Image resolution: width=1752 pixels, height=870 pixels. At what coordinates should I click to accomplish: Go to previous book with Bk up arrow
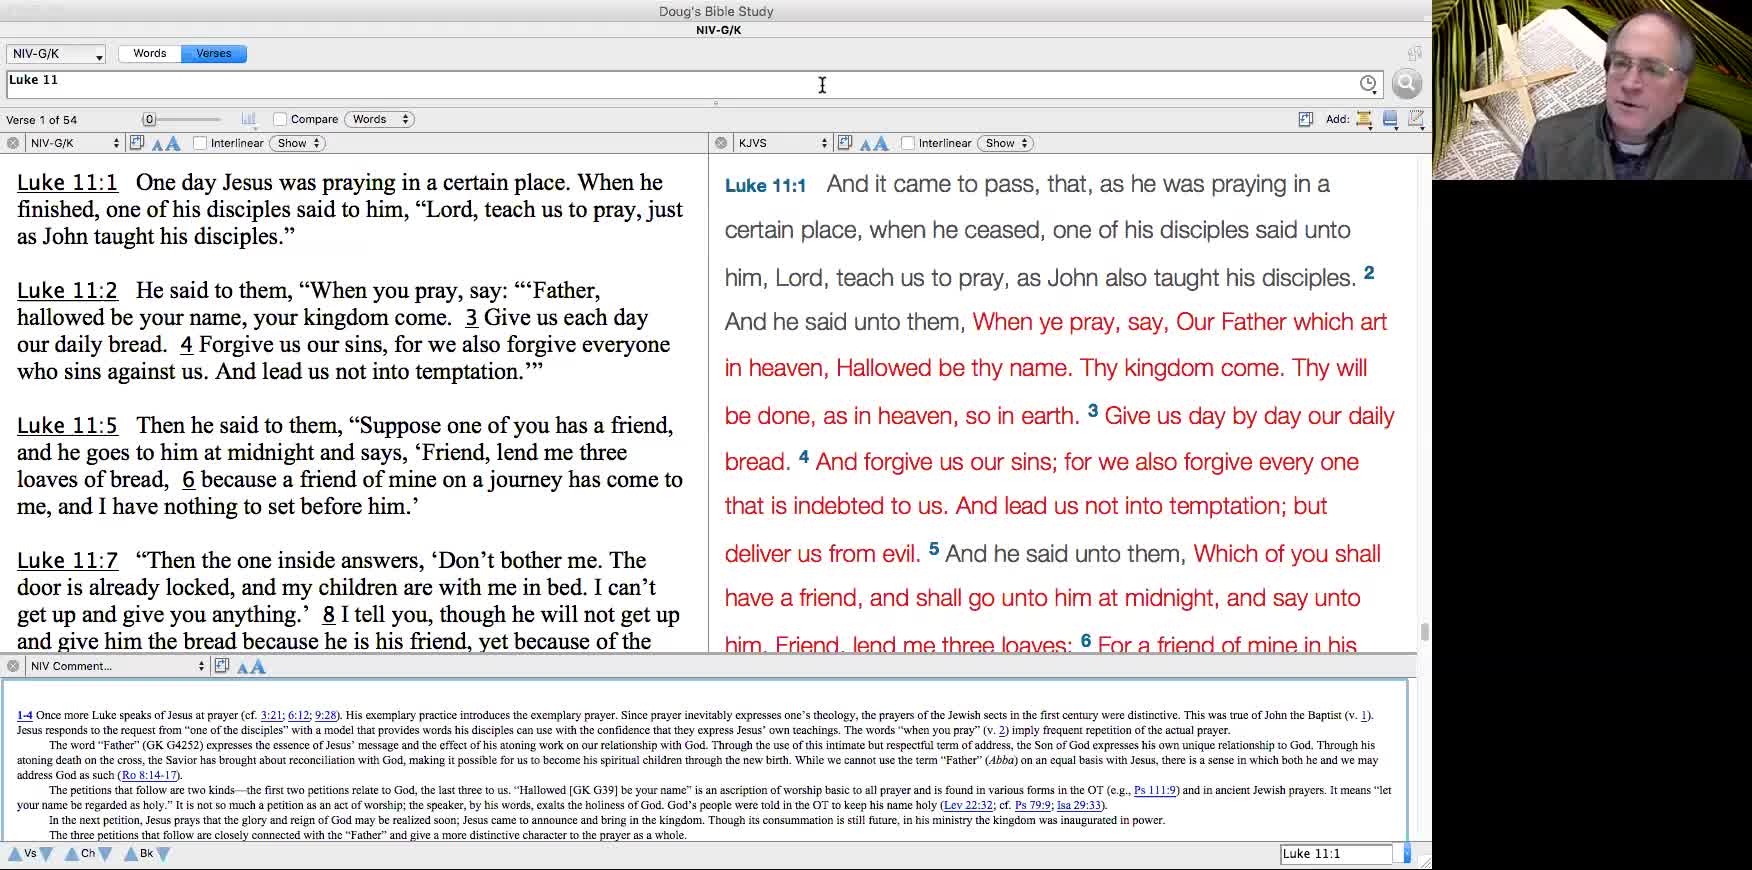pos(131,854)
